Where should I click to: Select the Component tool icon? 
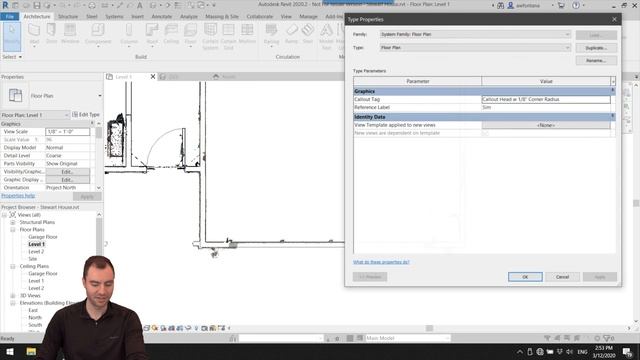click(x=98, y=30)
